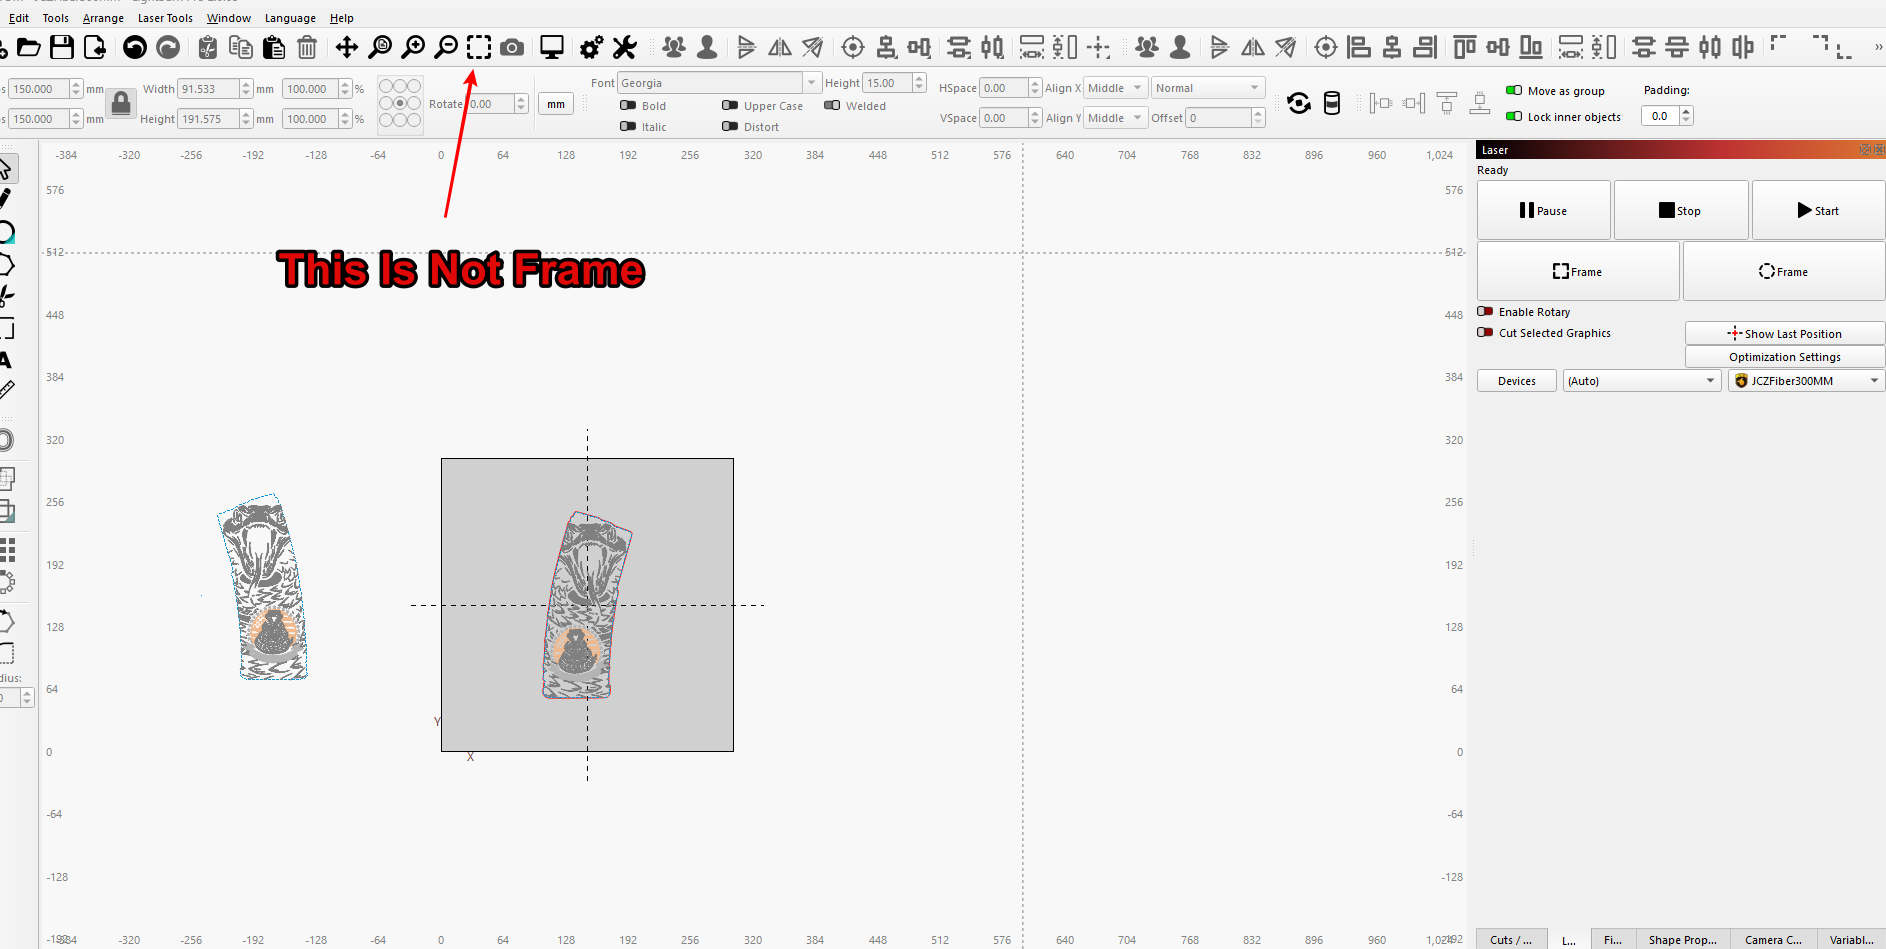Click the Preview monitor icon
1886x949 pixels.
551,47
